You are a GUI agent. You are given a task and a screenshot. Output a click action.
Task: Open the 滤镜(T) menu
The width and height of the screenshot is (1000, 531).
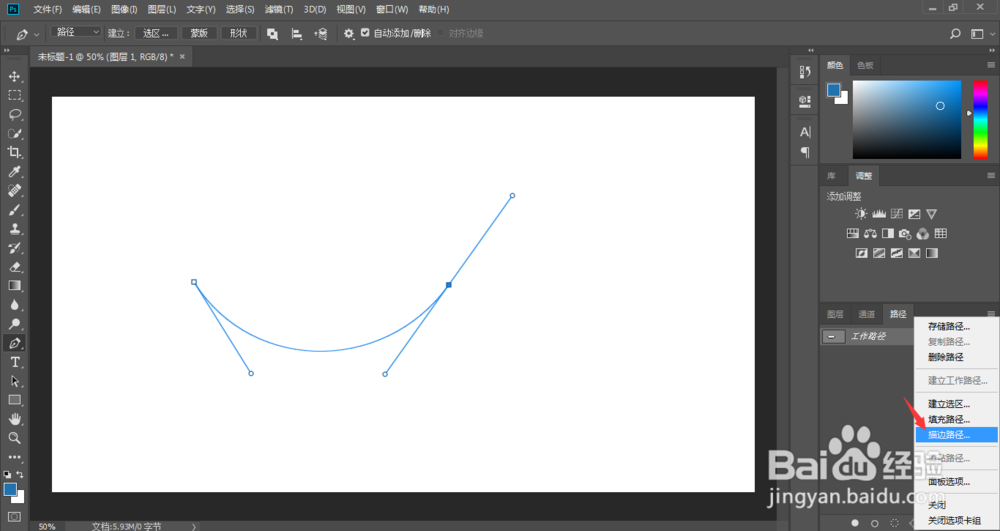pos(278,10)
